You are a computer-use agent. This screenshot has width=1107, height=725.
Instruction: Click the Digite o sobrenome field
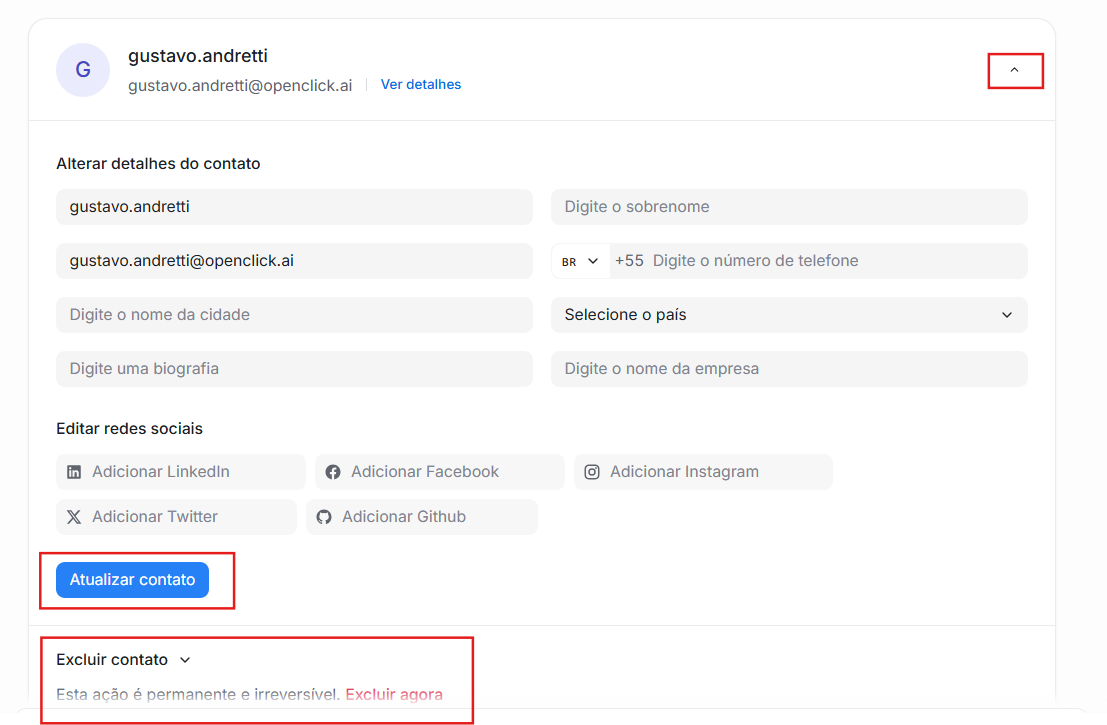coord(788,207)
